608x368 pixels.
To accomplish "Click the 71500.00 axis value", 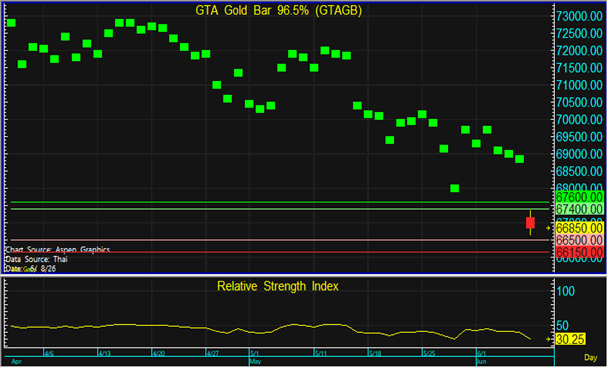I will [x=579, y=68].
